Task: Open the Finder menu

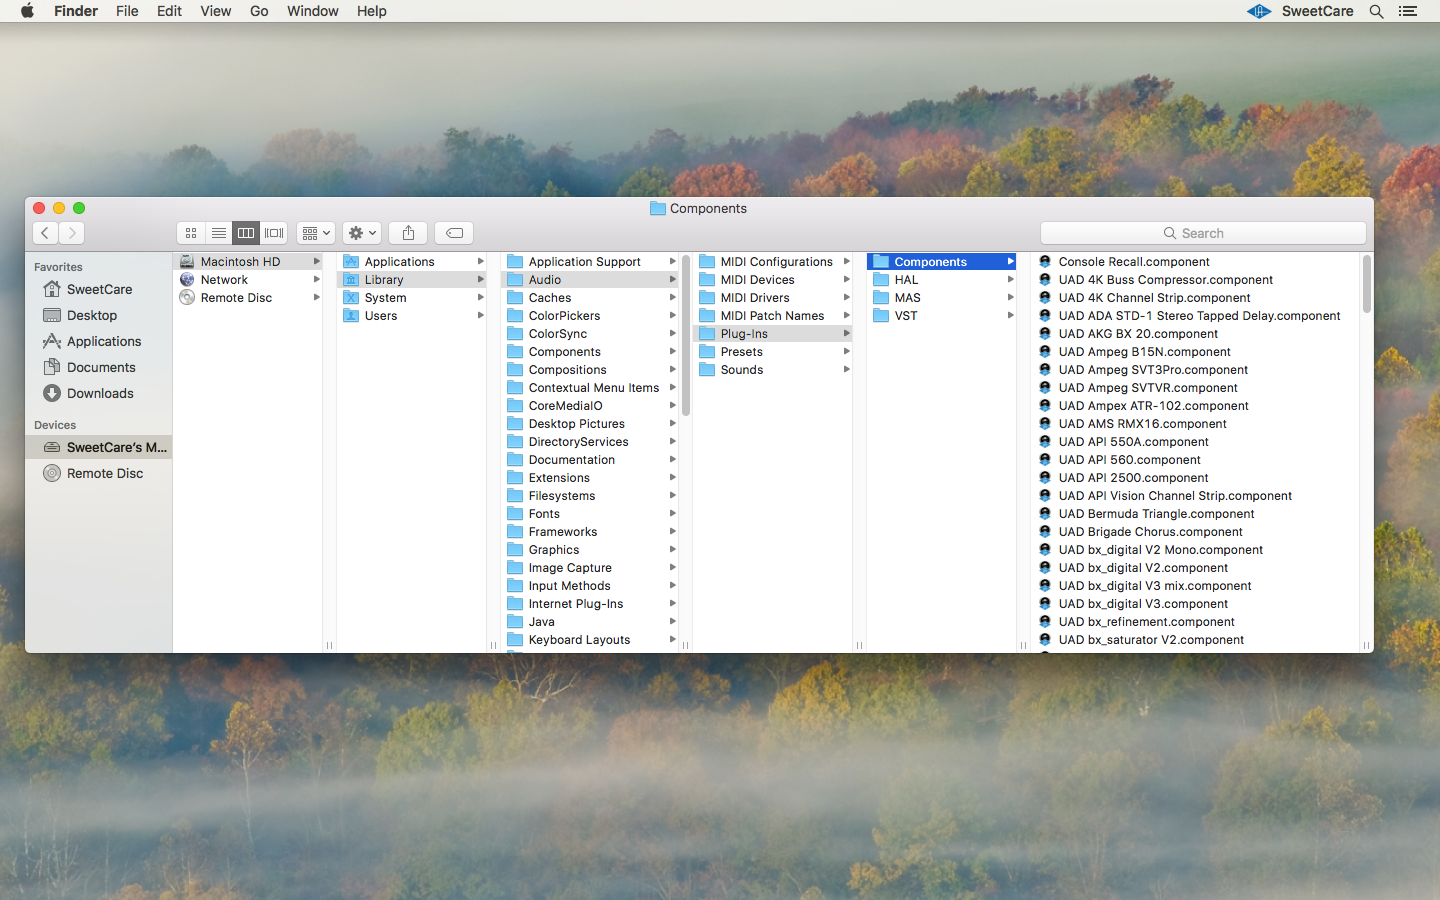Action: [x=75, y=11]
